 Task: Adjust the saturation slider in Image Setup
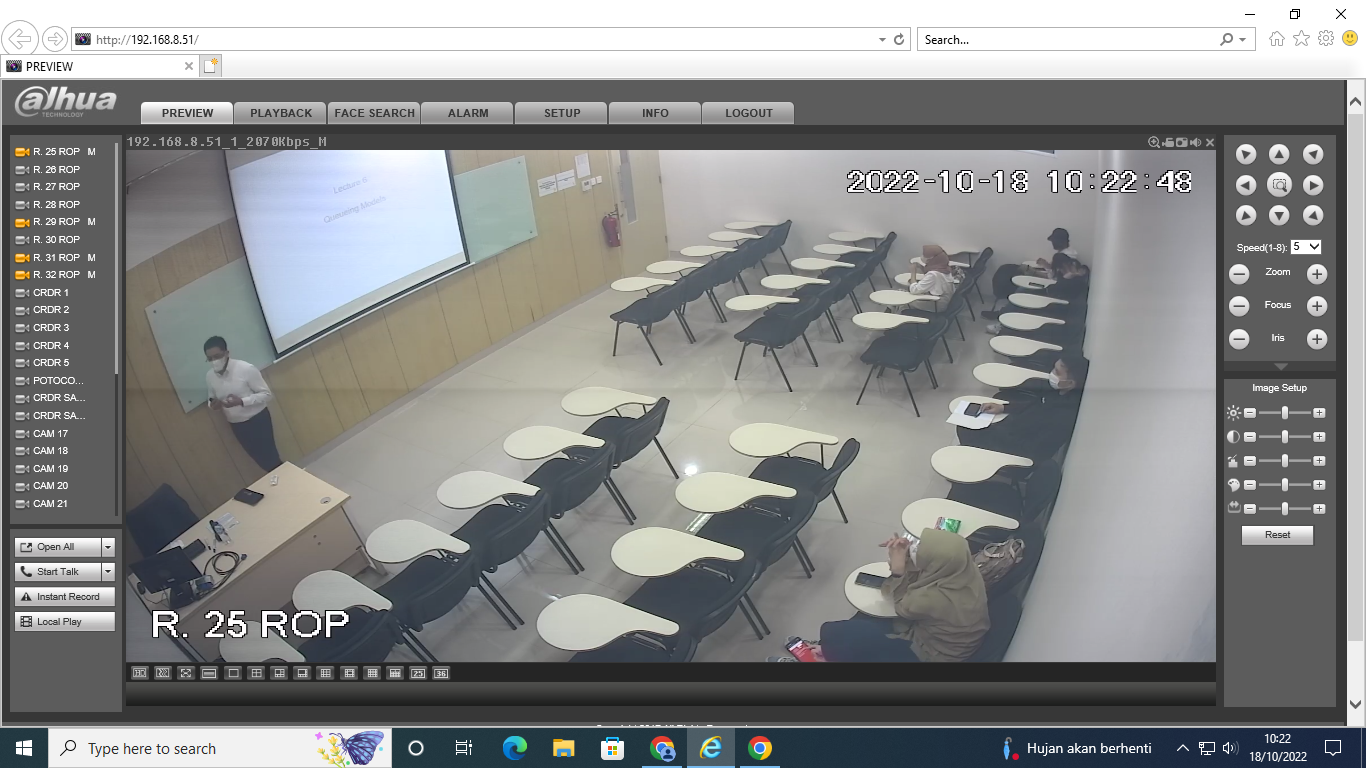click(1284, 461)
